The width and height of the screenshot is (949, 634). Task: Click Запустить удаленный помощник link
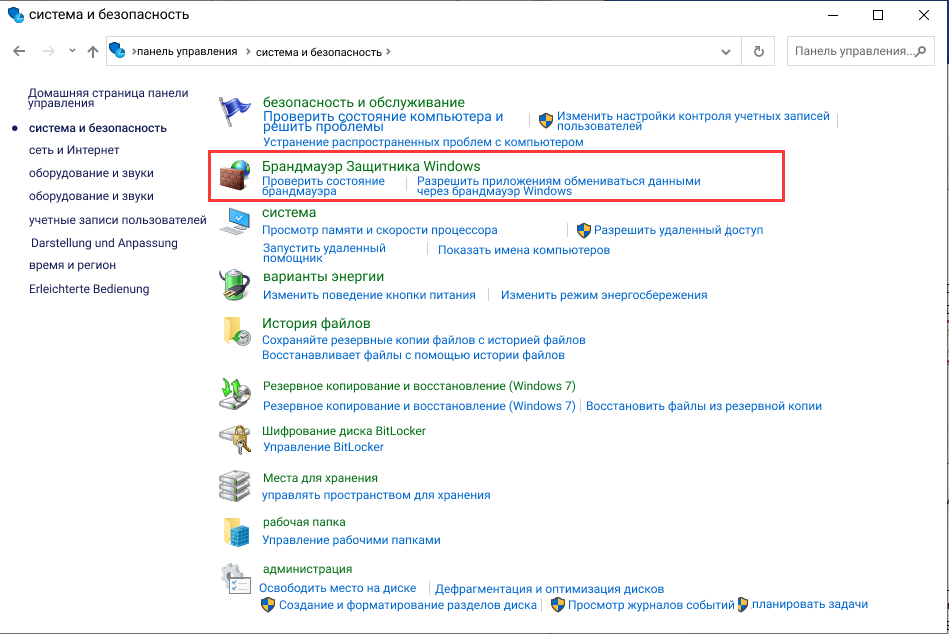click(324, 253)
